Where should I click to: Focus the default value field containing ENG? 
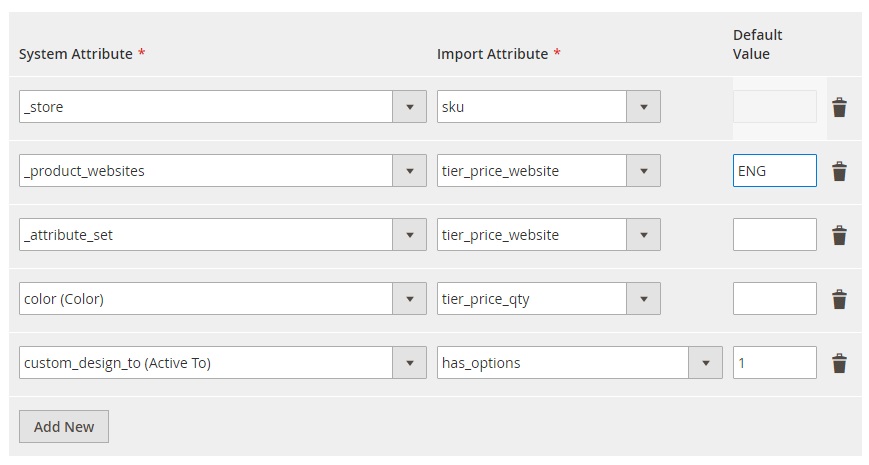[x=774, y=171]
